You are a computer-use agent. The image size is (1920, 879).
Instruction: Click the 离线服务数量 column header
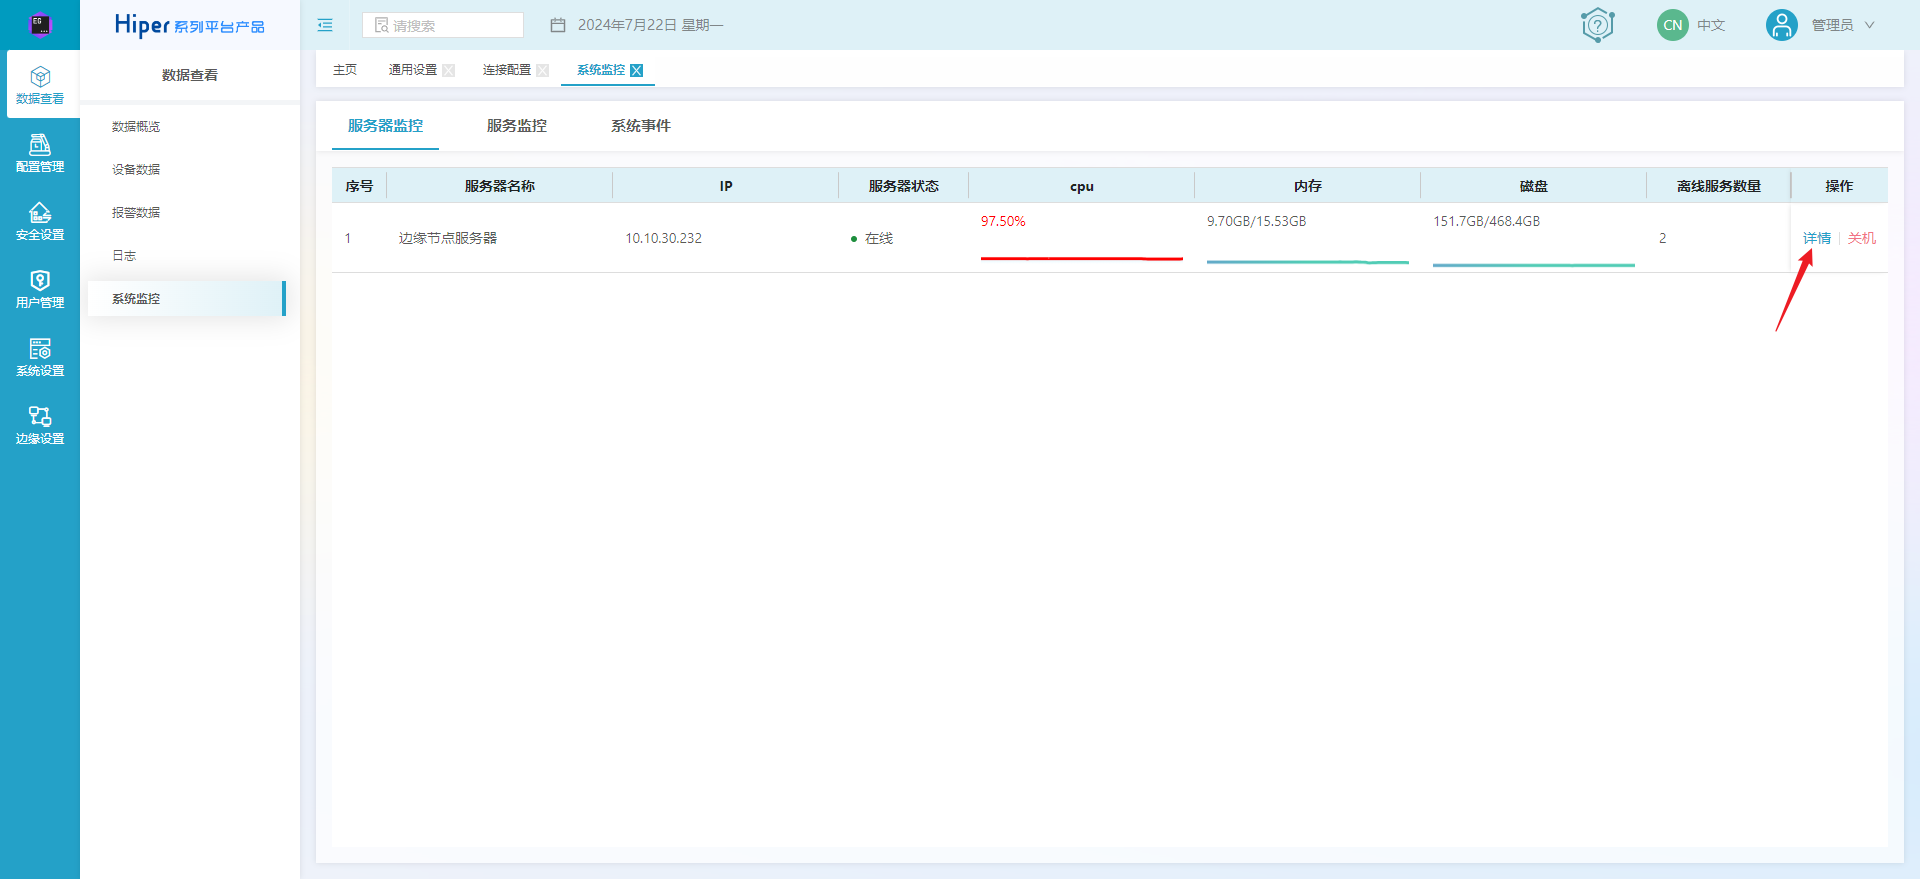(1719, 186)
